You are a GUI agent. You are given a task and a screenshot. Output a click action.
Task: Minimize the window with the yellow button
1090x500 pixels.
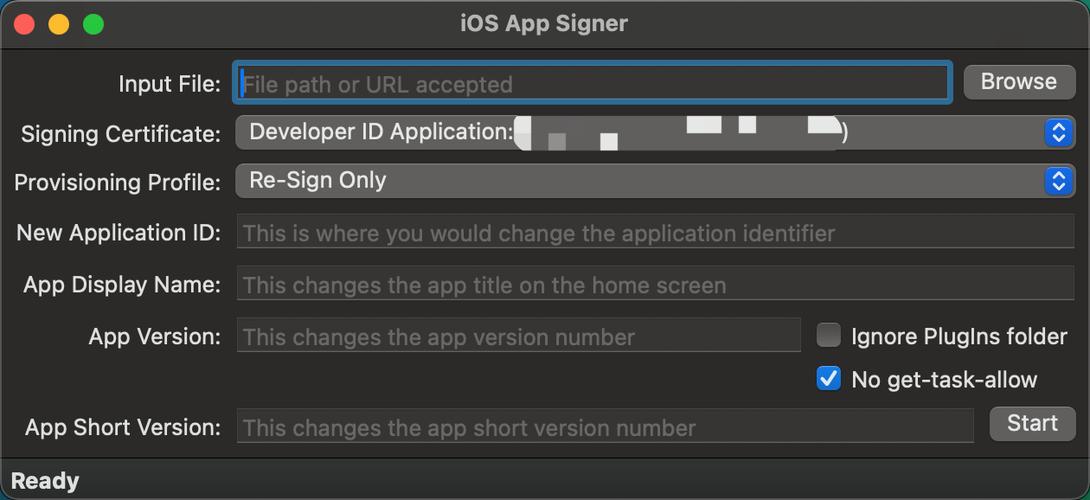(x=58, y=24)
